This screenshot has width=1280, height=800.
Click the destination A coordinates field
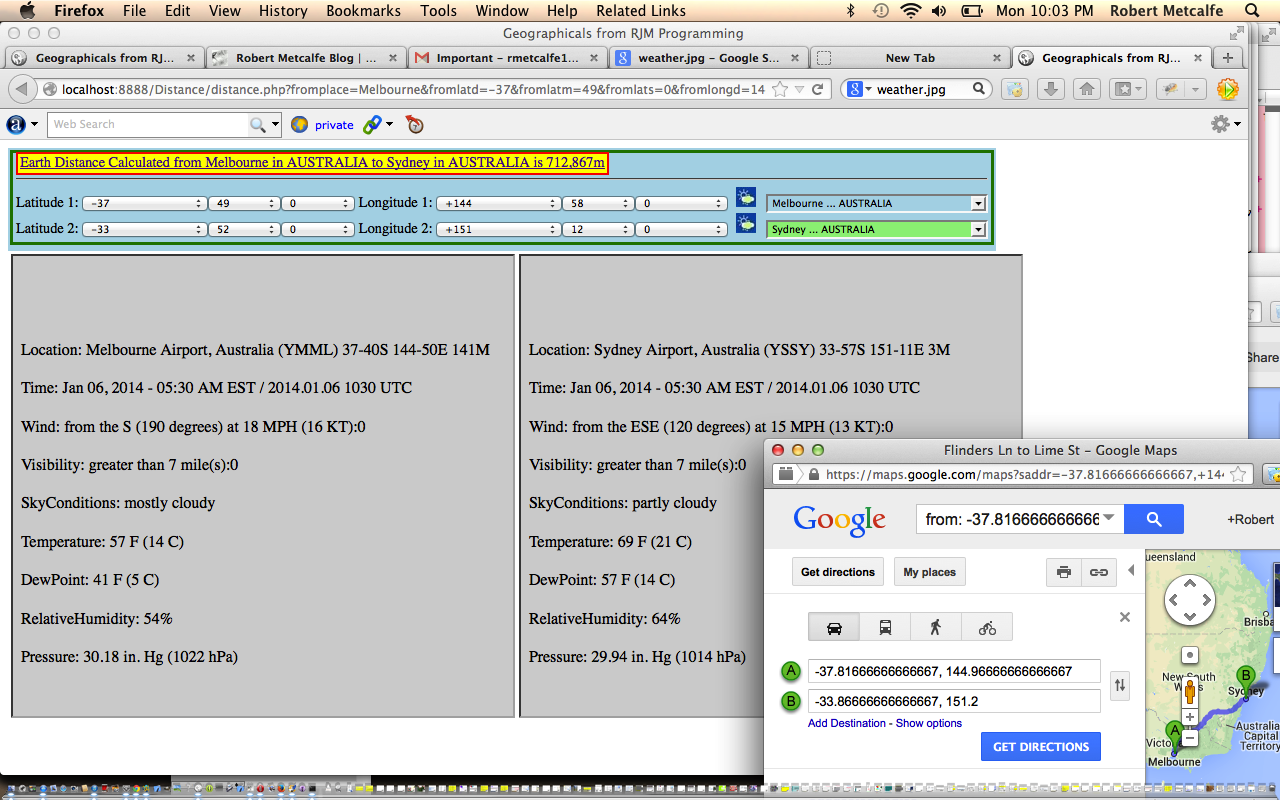(954, 671)
